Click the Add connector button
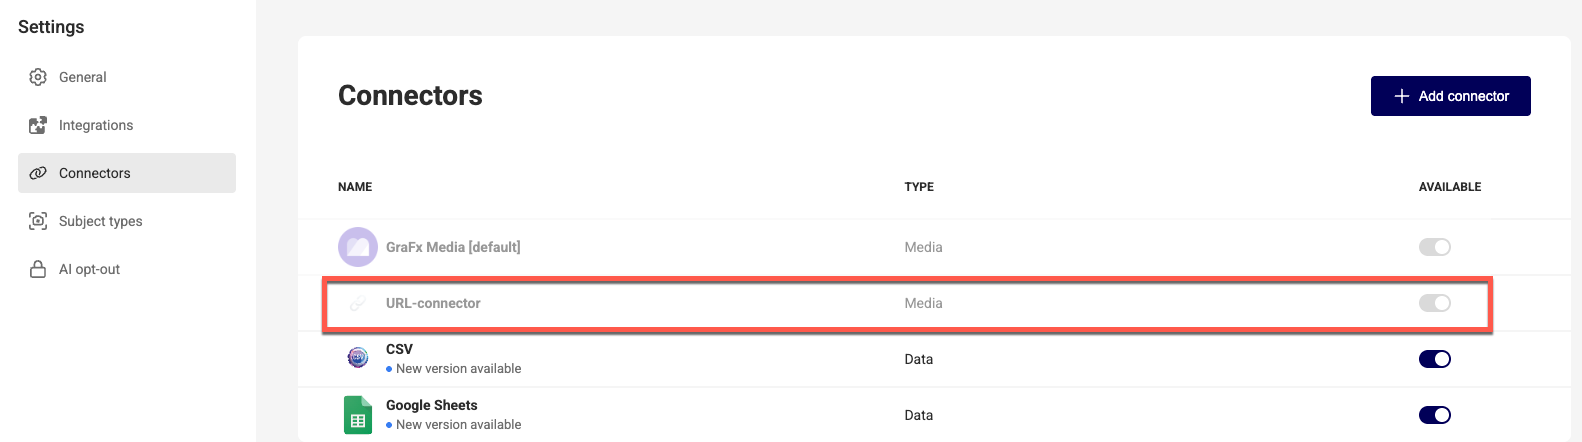 click(1450, 96)
